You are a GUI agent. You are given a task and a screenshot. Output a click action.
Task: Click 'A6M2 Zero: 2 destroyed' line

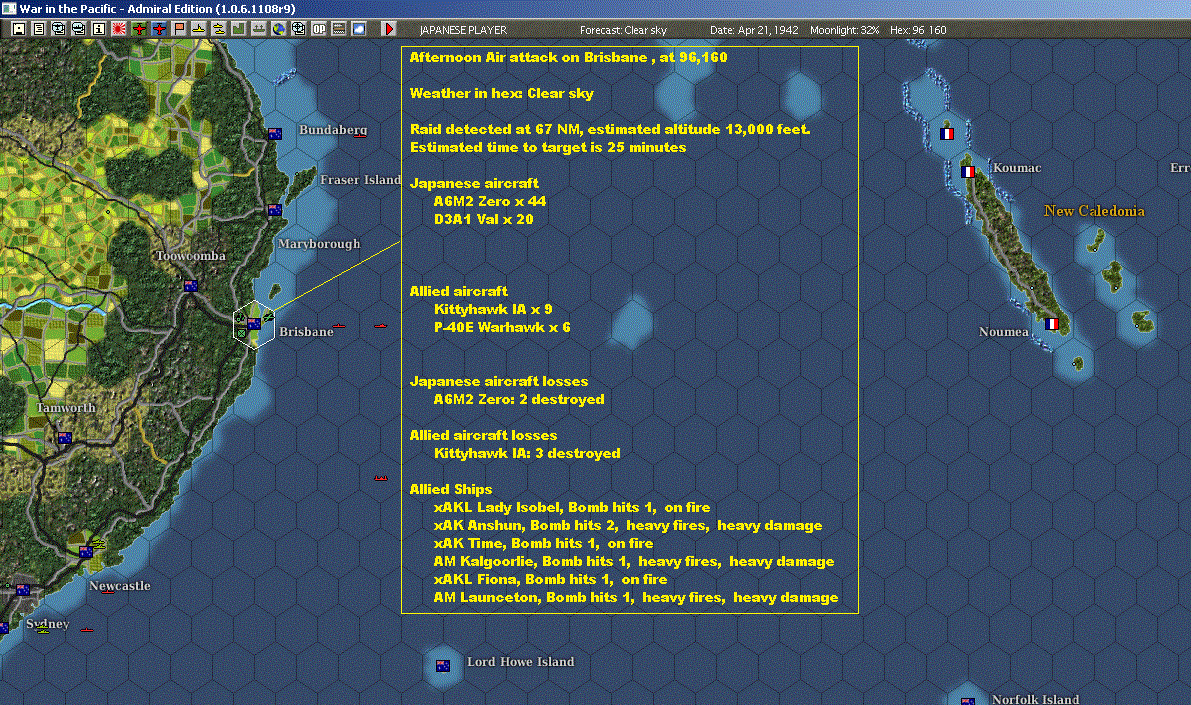coord(519,400)
